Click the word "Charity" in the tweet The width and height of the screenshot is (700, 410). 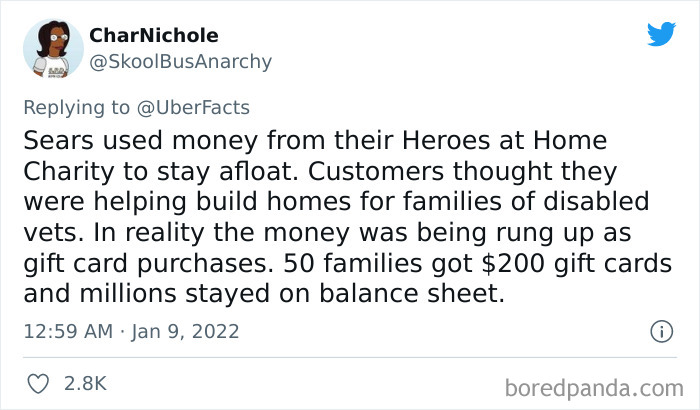(x=70, y=171)
